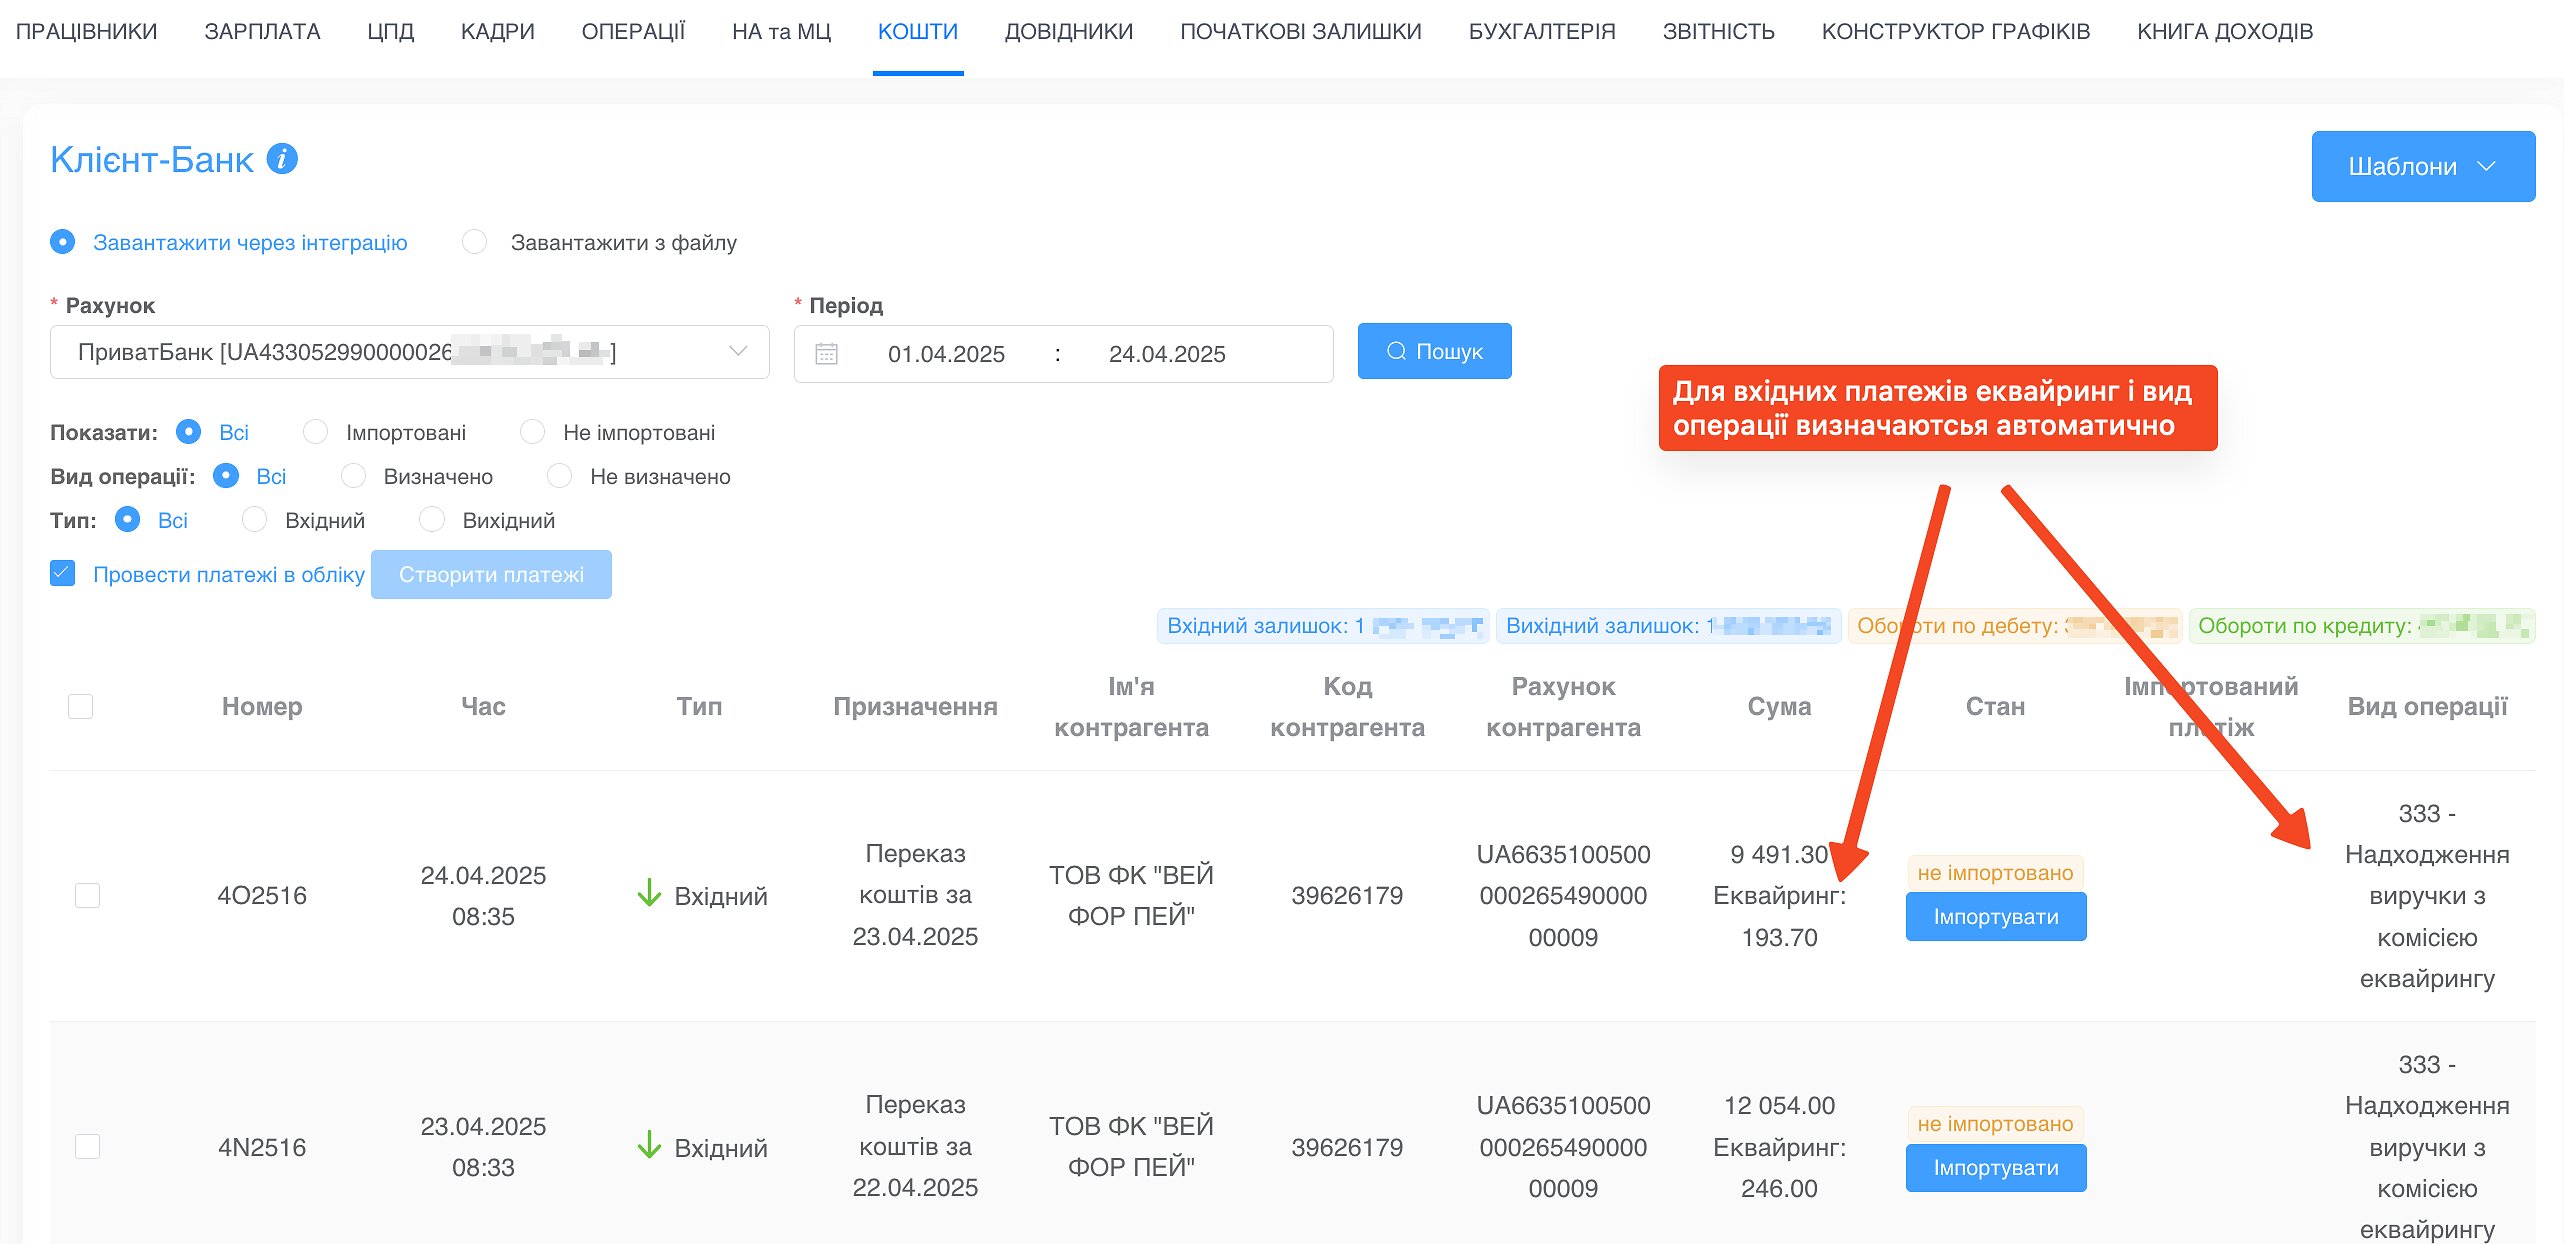This screenshot has height=1244, width=2564.
Task: Click the Вихідний залишок balance tag
Action: (1668, 626)
